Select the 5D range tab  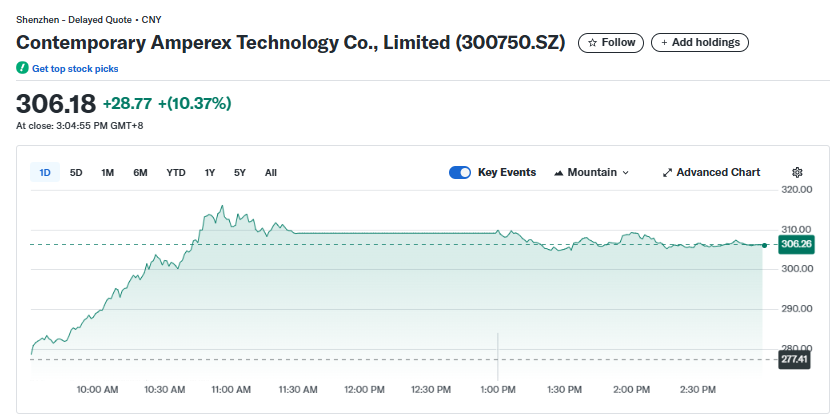(76, 173)
